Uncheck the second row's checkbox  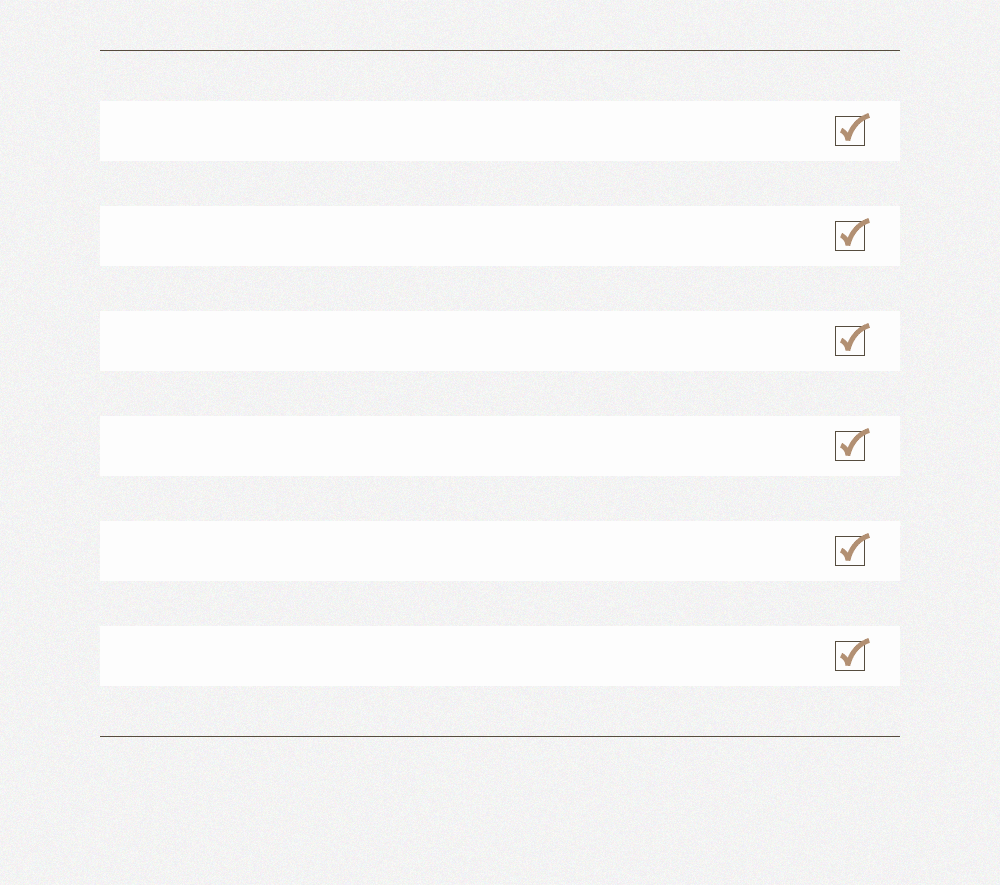[850, 236]
